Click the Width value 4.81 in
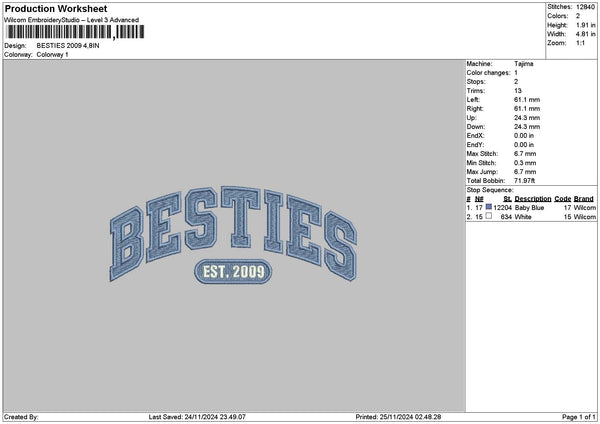Viewport: 600px width, 424px height. tap(585, 34)
